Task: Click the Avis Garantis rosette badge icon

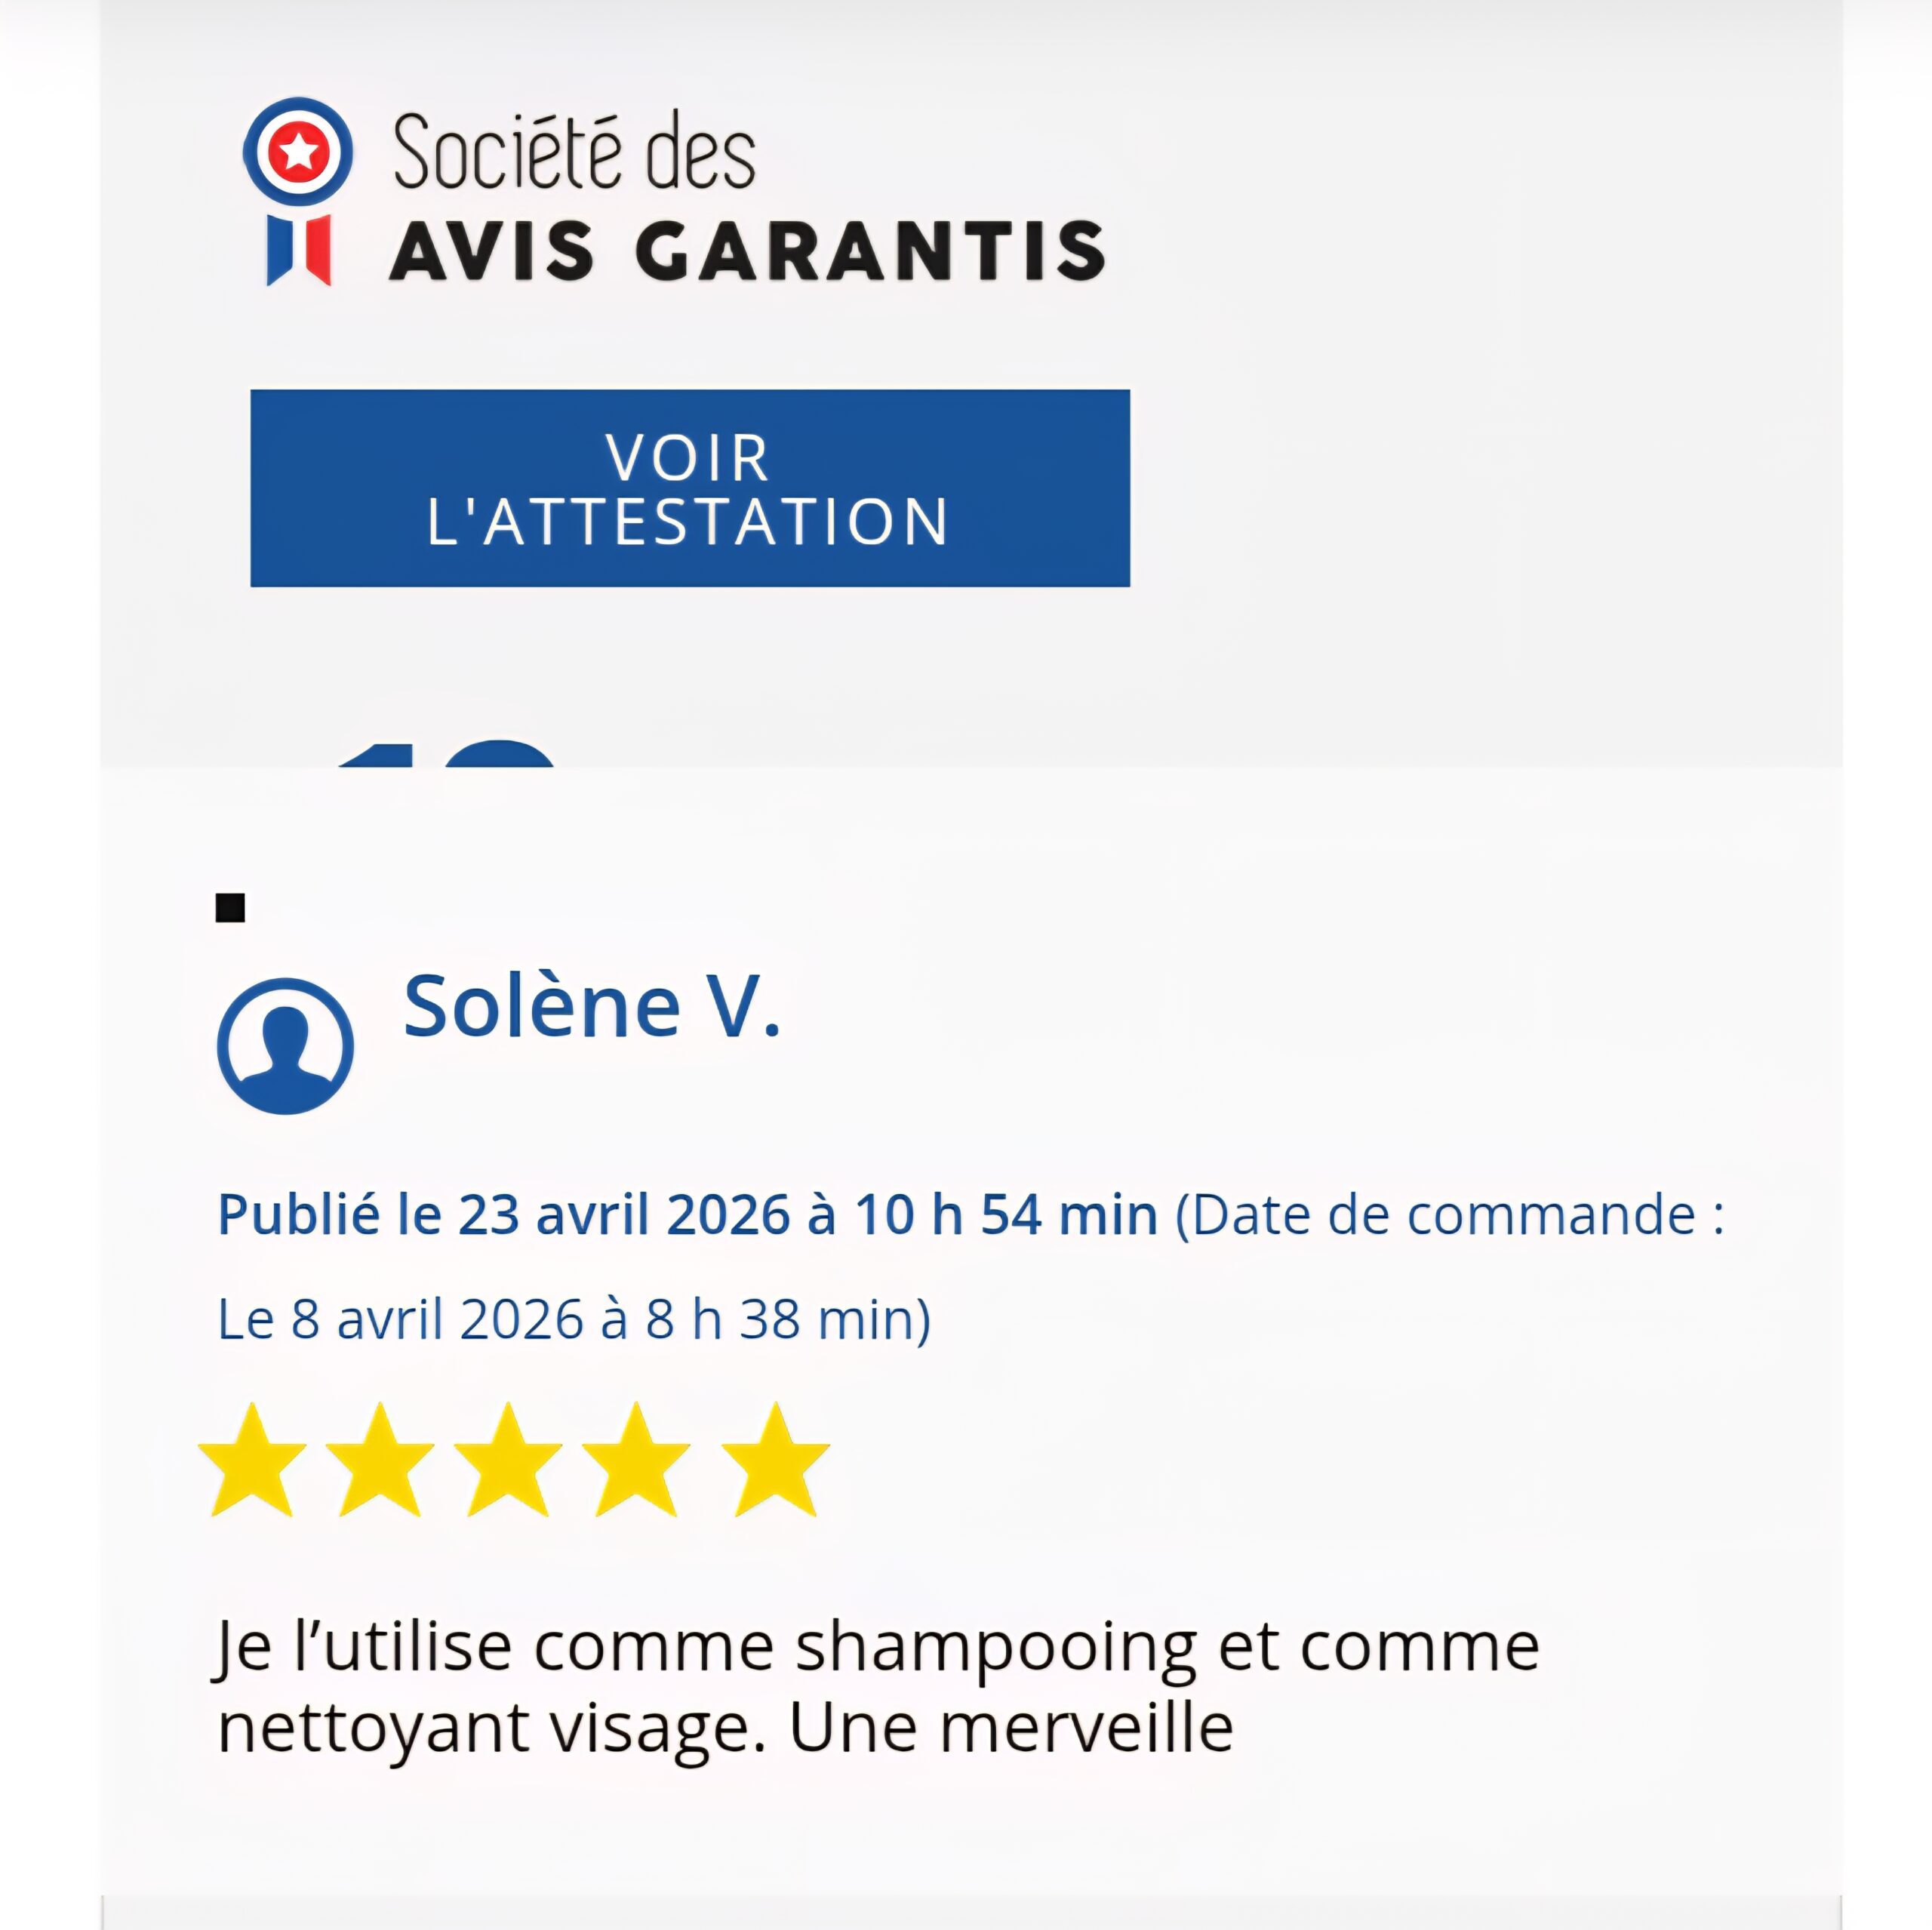Action: [298, 153]
